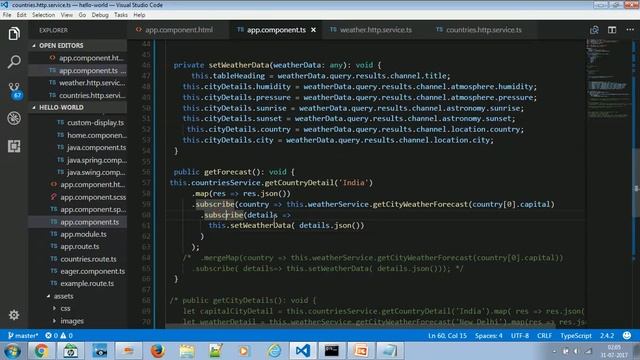Open the Edit menu
The height and width of the screenshot is (360, 640).
[x=22, y=15]
